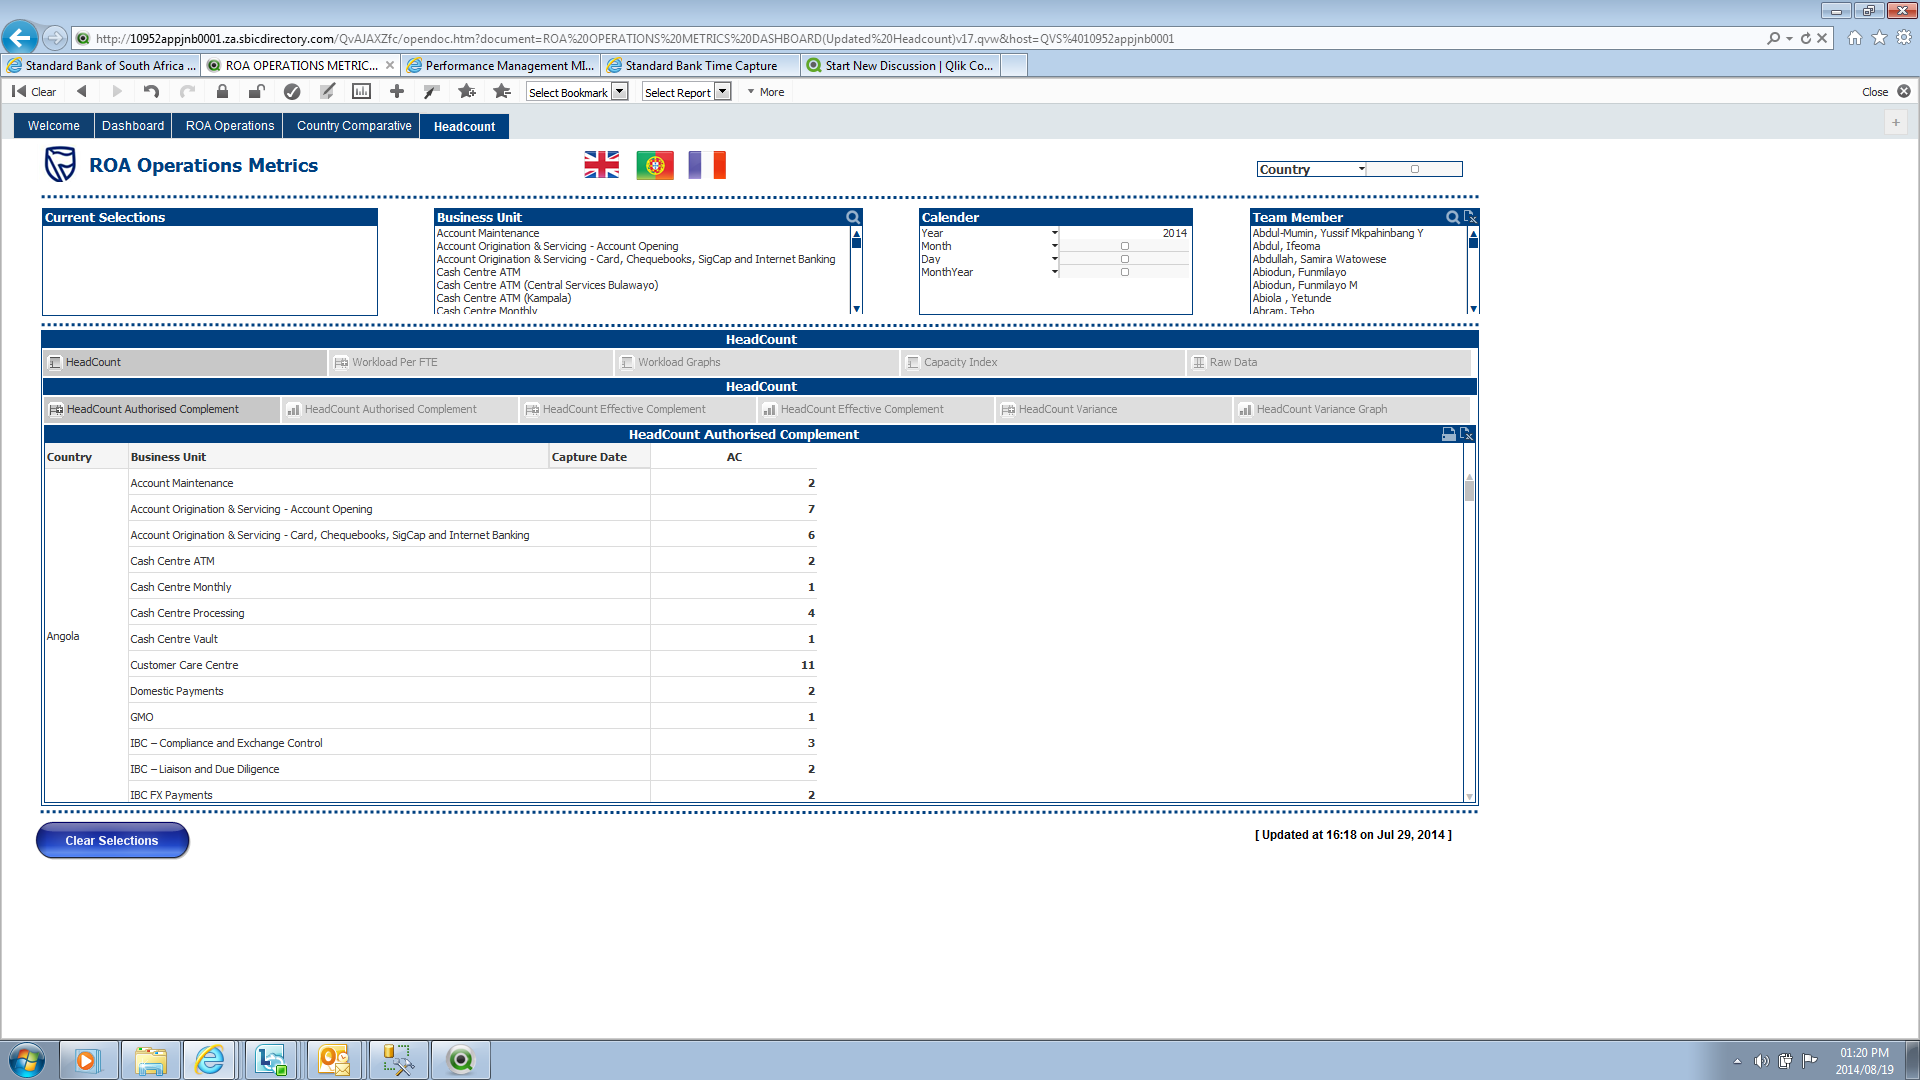This screenshot has height=1080, width=1920.
Task: Select Abdul, Ifeoma in Team Member
Action: [1286, 246]
